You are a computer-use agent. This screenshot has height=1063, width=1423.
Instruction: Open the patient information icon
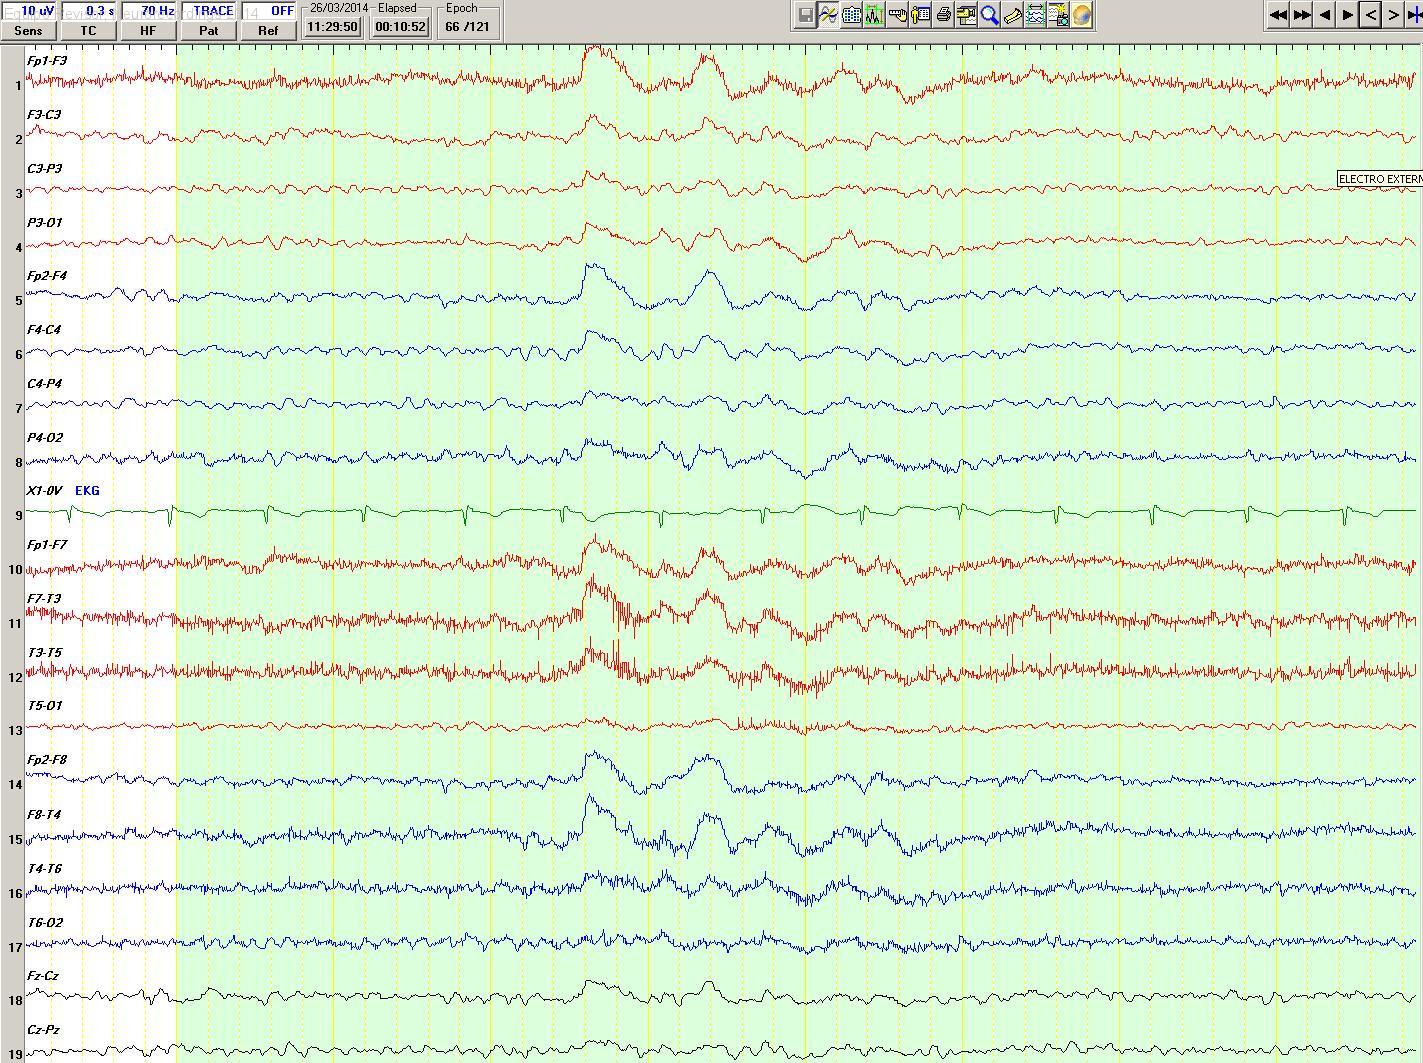[x=920, y=15]
